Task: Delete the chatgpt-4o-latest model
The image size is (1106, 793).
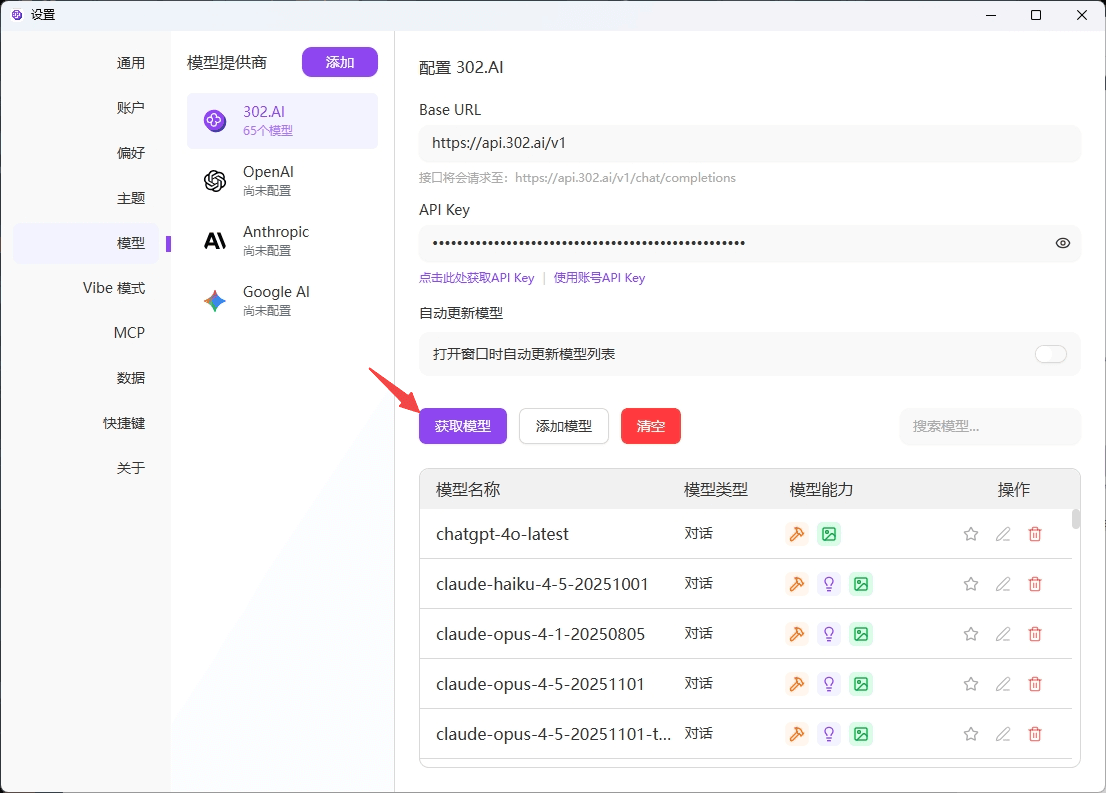Action: [x=1035, y=534]
